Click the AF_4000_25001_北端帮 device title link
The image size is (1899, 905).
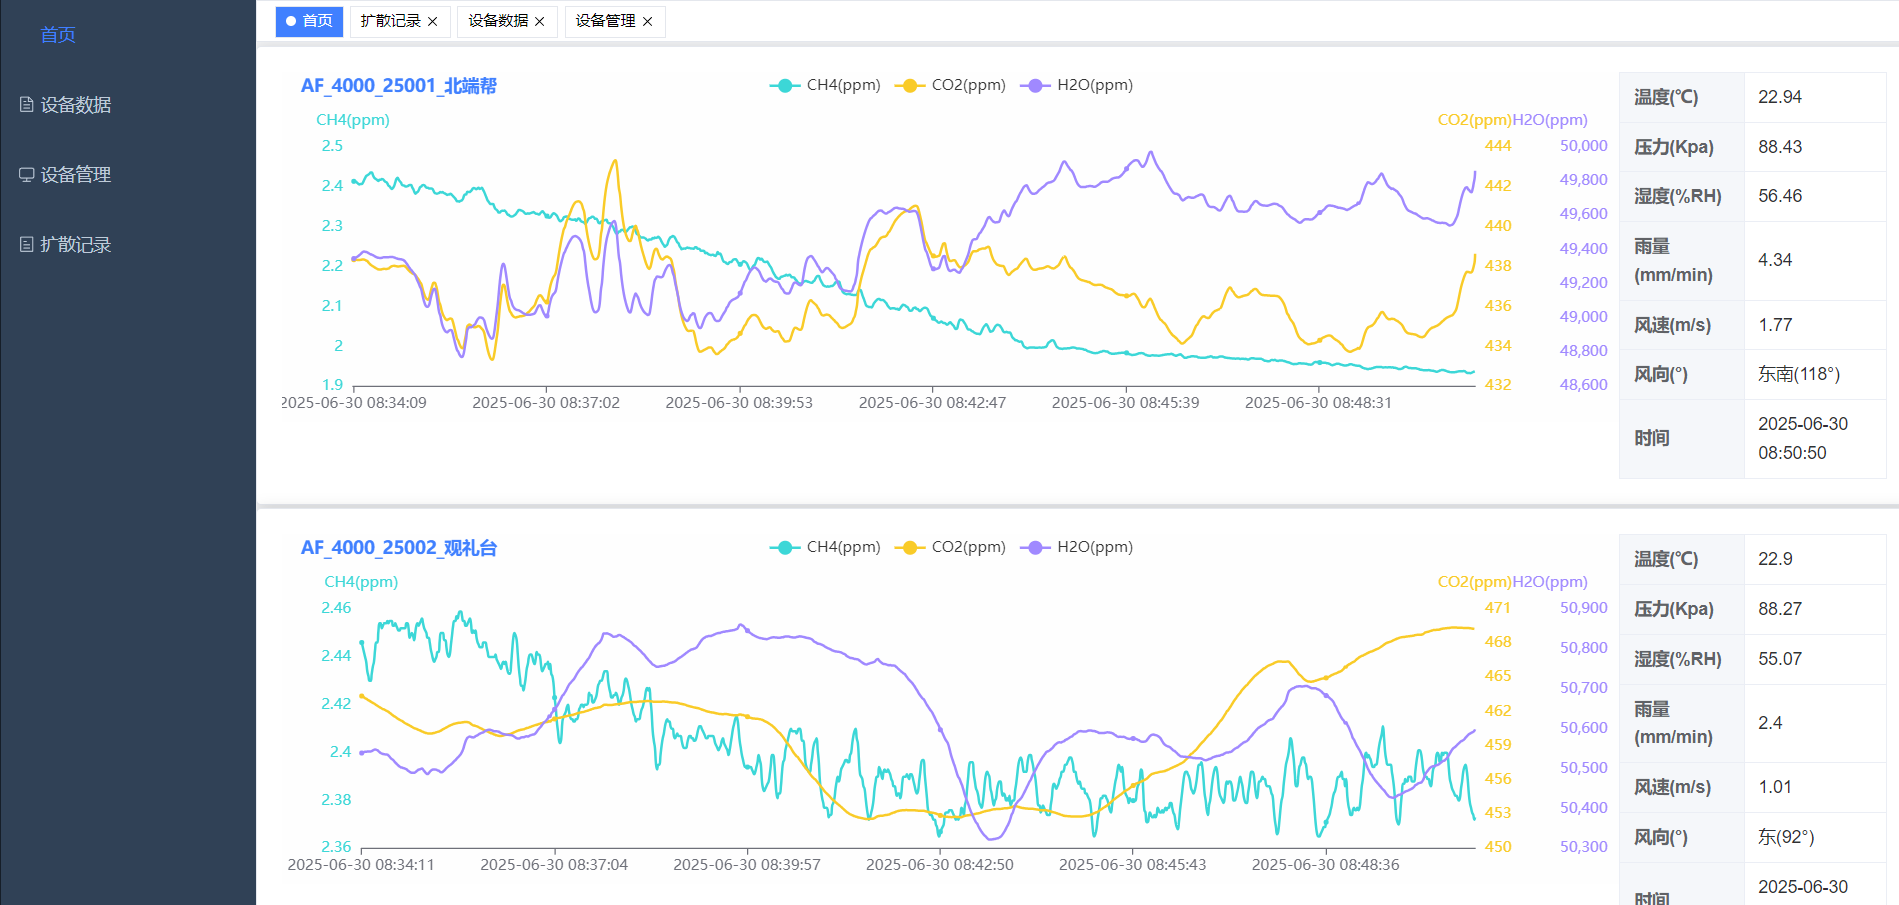coord(398,86)
